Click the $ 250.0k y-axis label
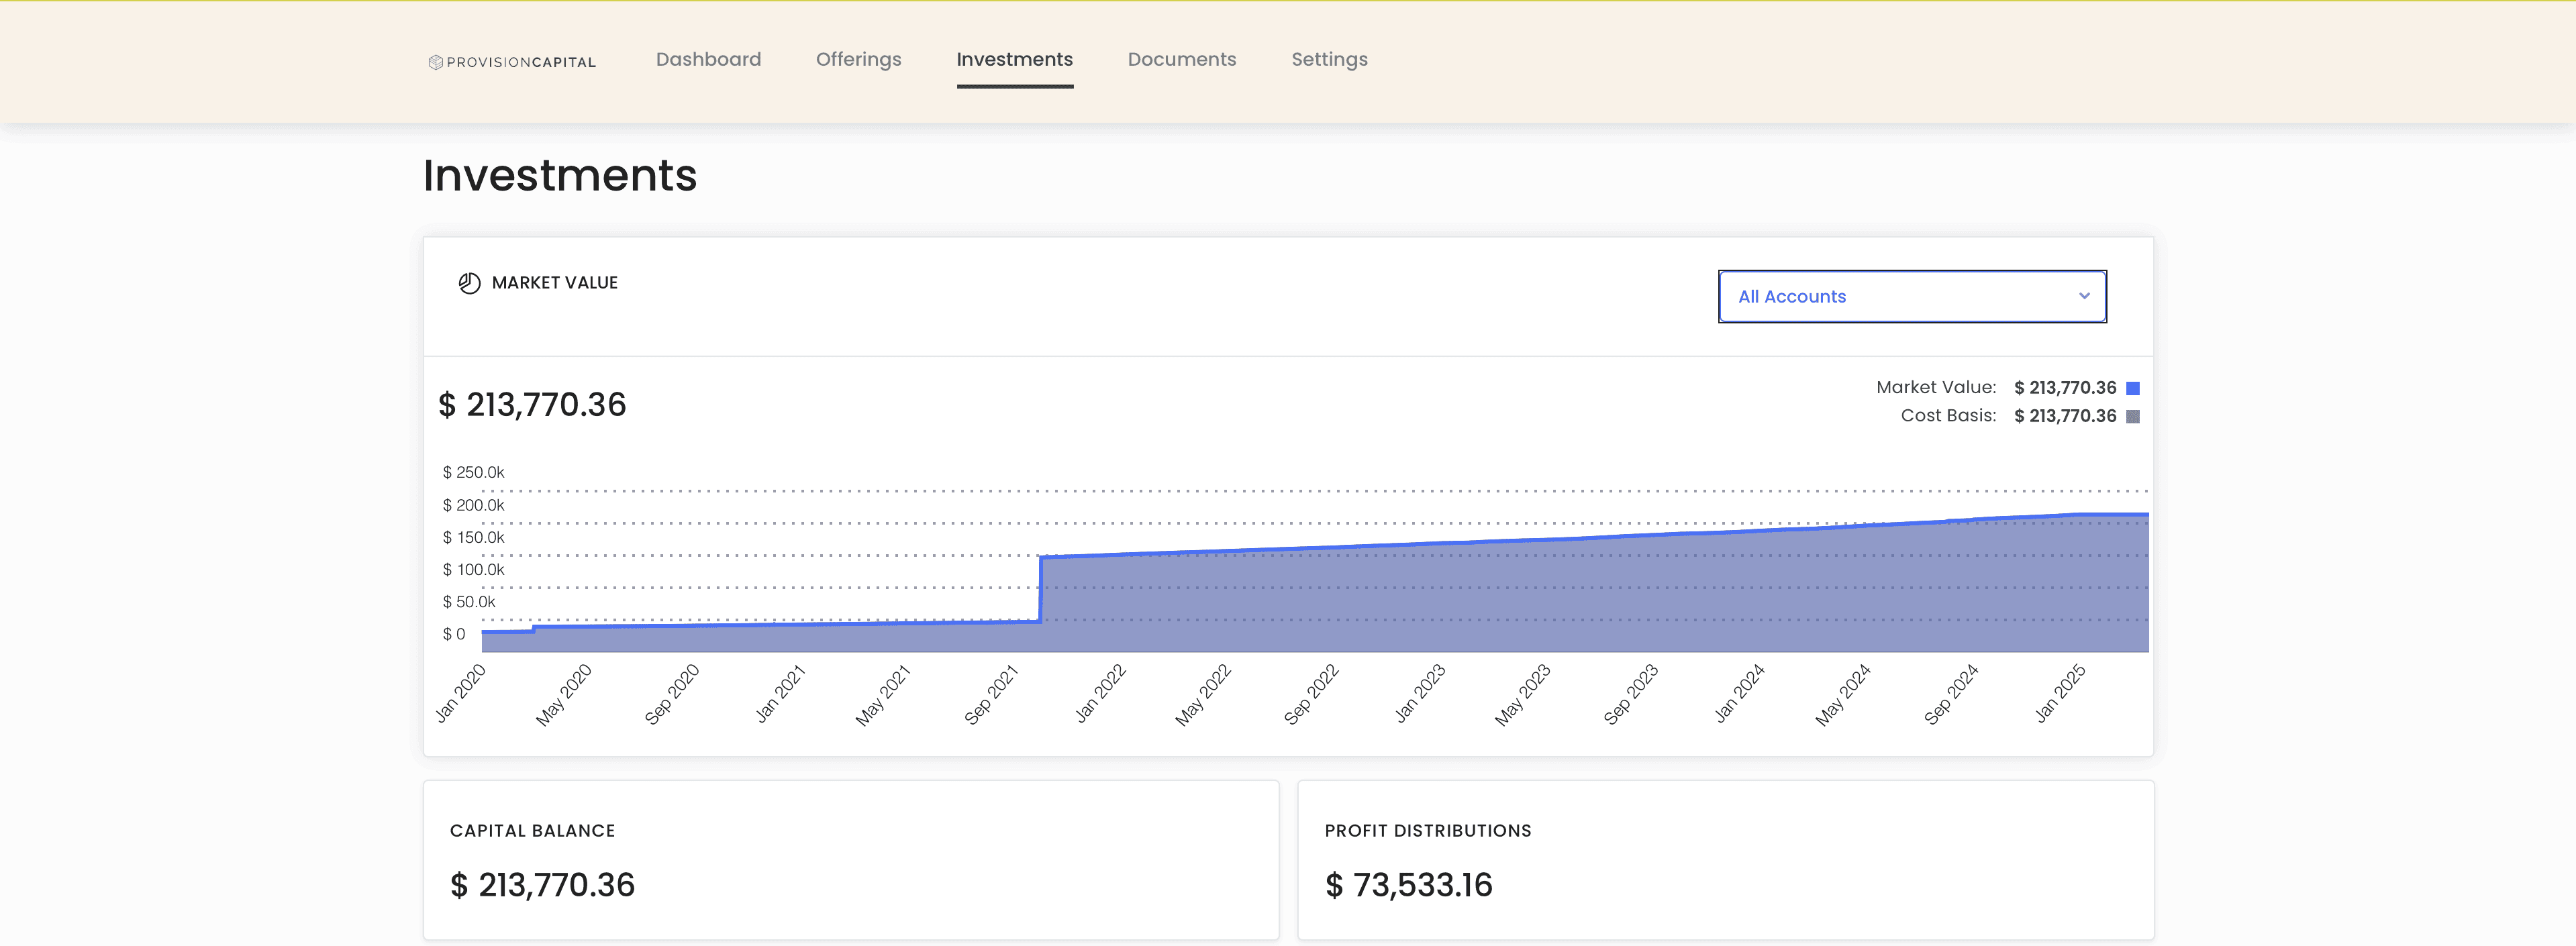The image size is (2576, 946). 474,472
